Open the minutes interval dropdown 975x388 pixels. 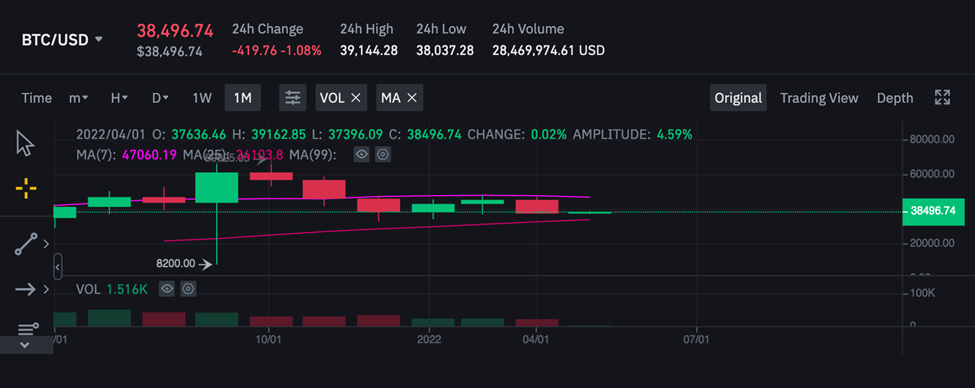pos(78,98)
